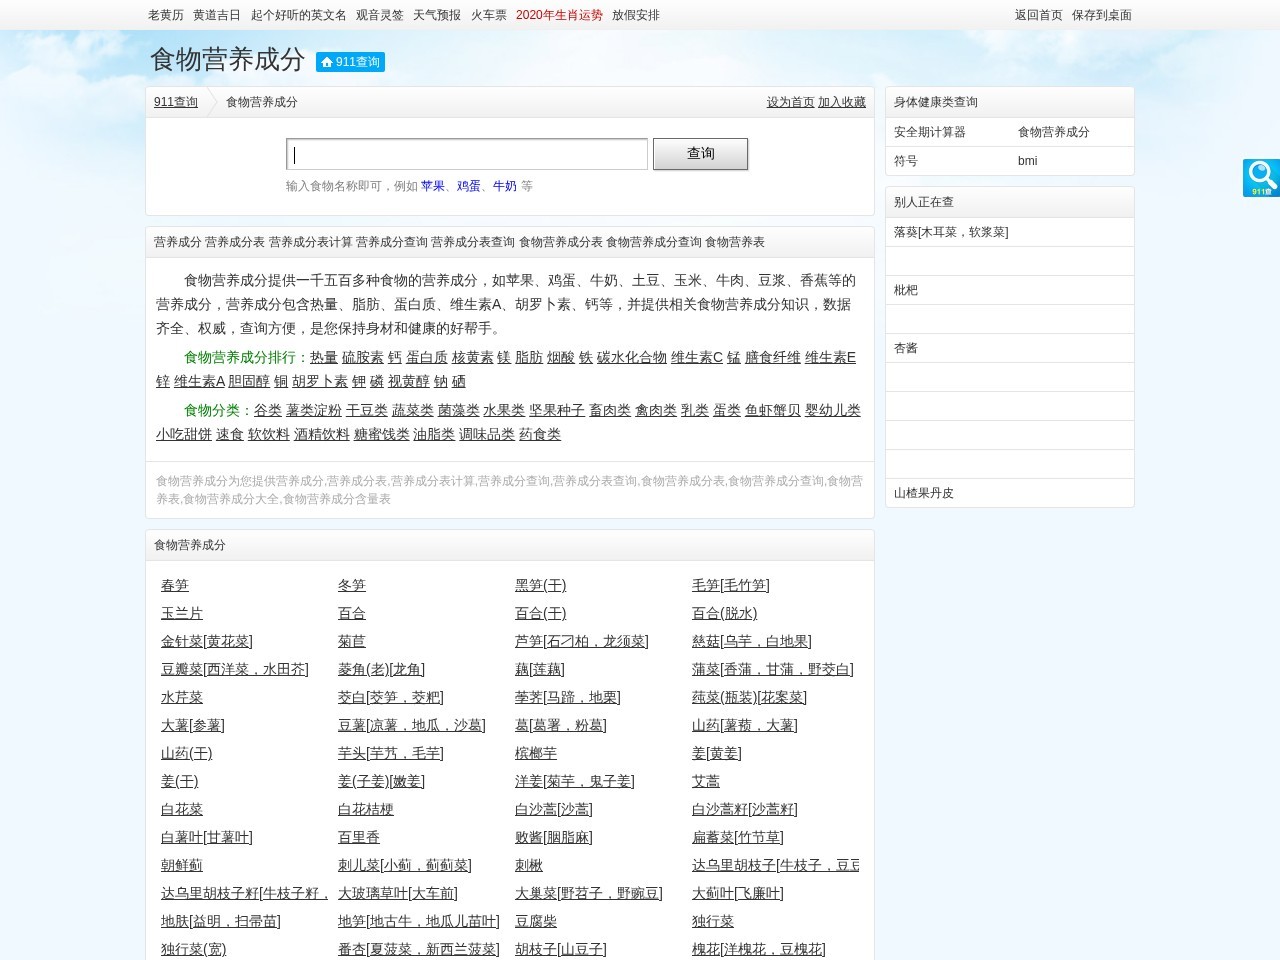The image size is (1280, 960).
Task: Click the 查询 search button
Action: point(700,154)
